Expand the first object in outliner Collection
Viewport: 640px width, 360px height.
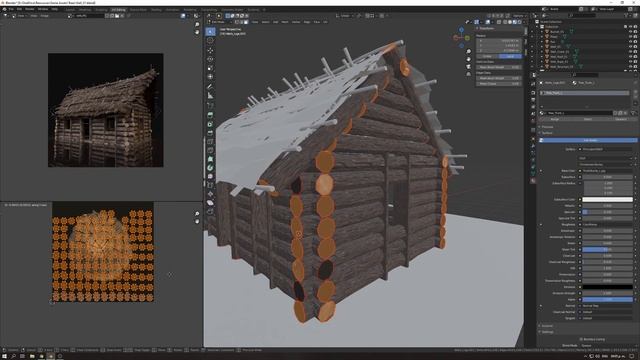pyautogui.click(x=542, y=31)
